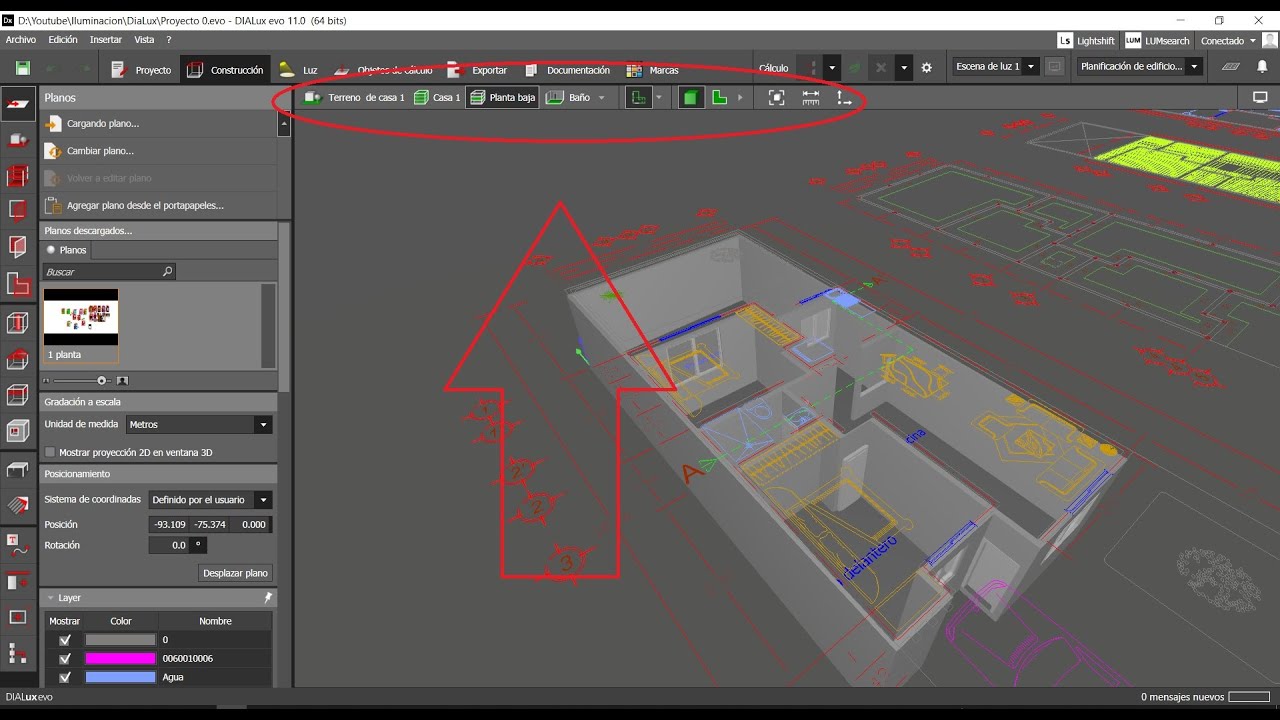Click Cambiar plano
Image resolution: width=1280 pixels, height=720 pixels.
(x=100, y=151)
